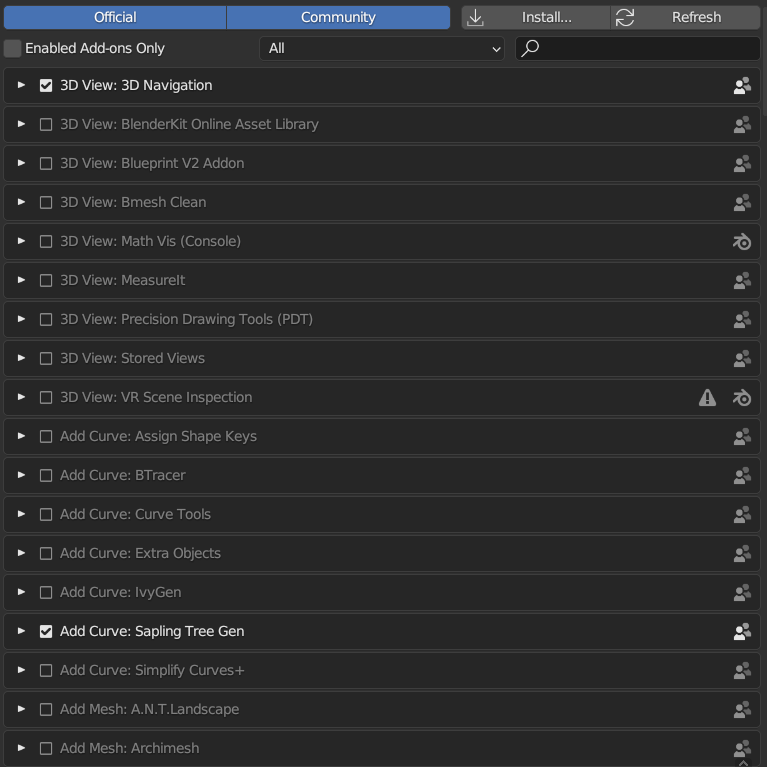Click the search magnifier icon

click(530, 48)
